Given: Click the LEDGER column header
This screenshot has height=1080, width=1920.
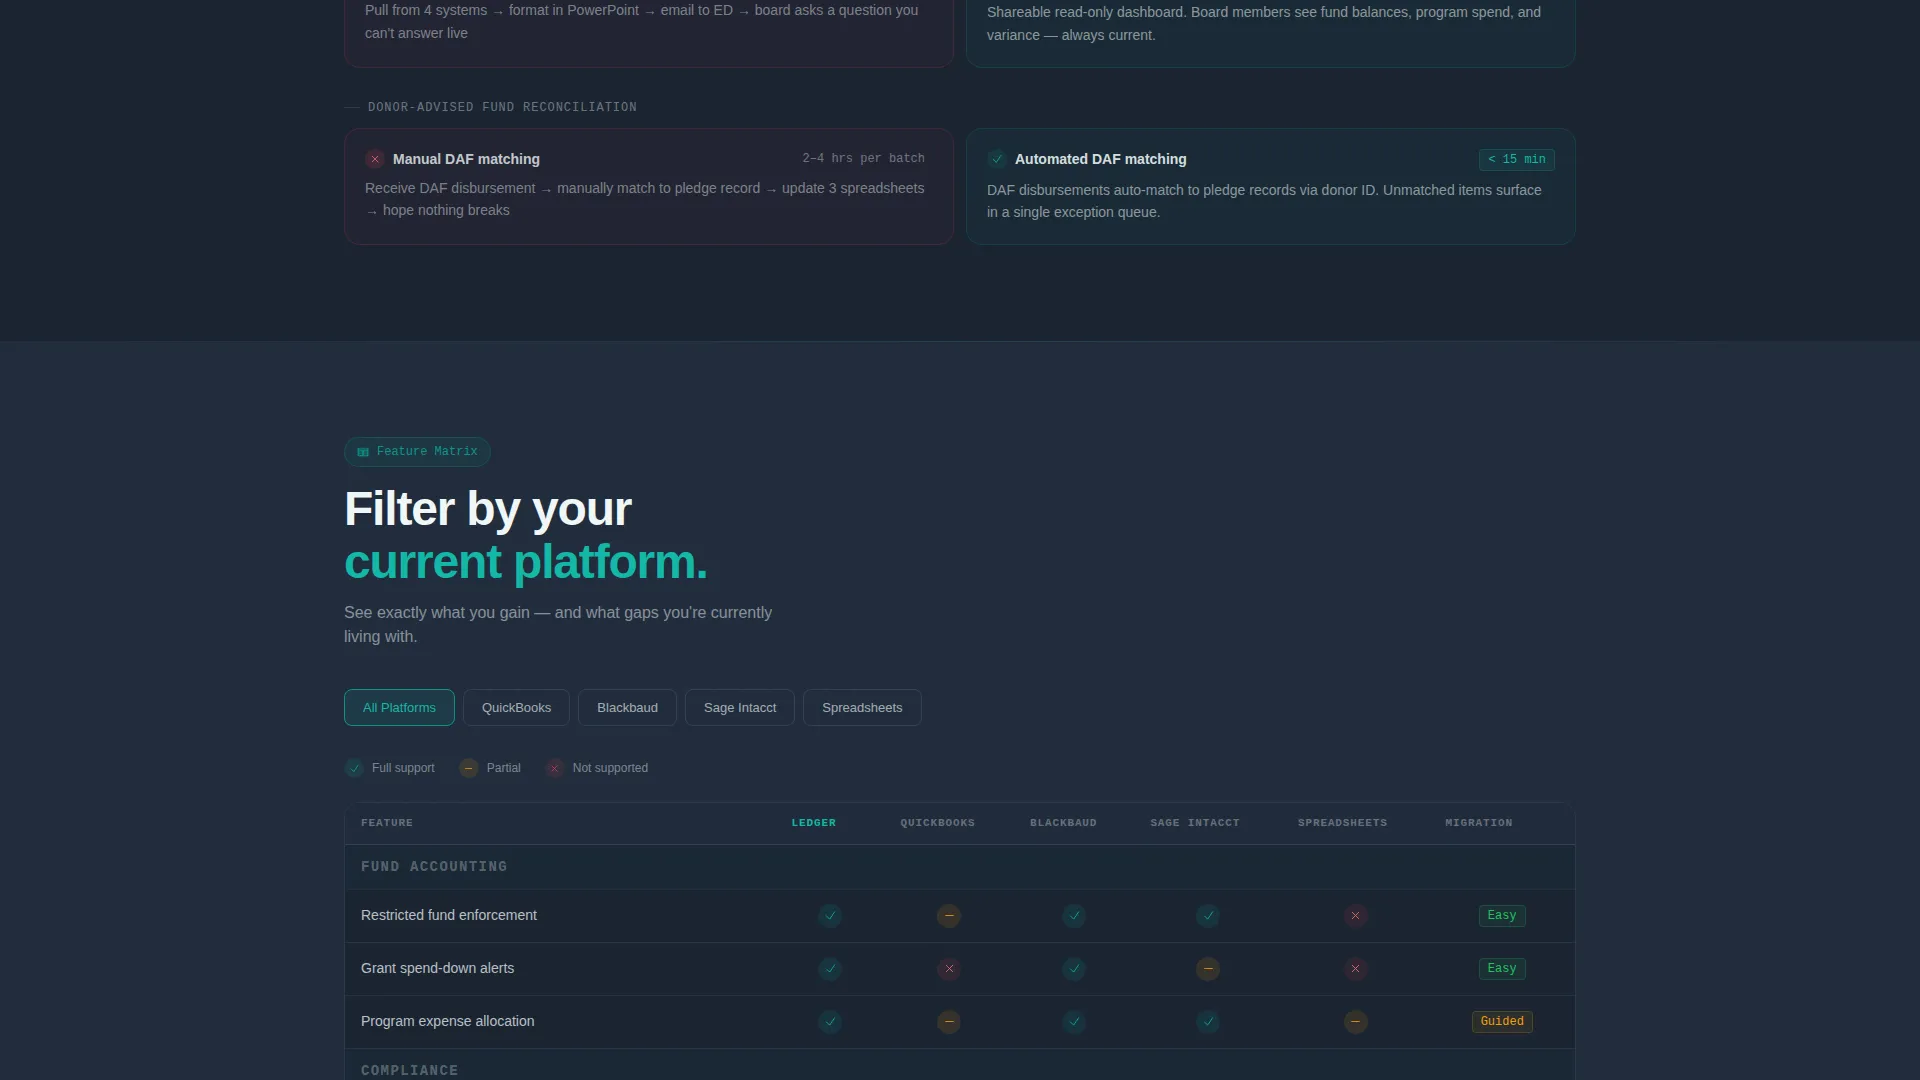Looking at the screenshot, I should [814, 823].
